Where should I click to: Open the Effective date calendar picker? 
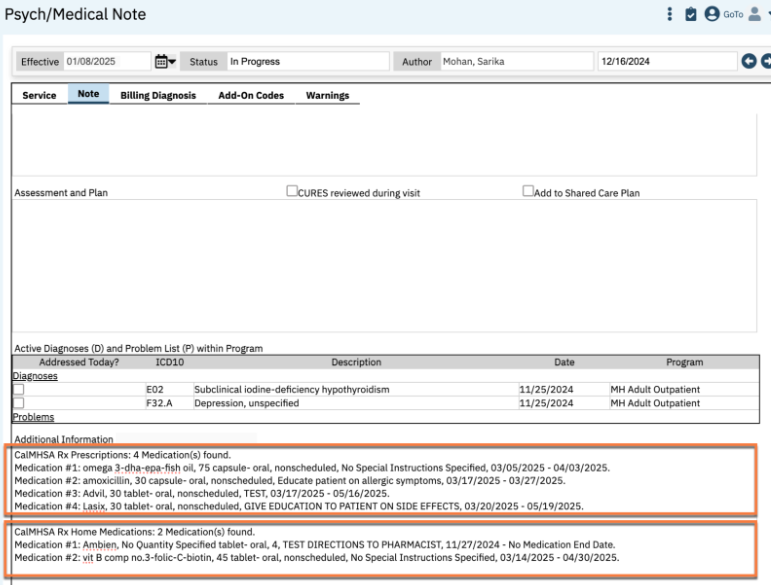click(x=161, y=61)
